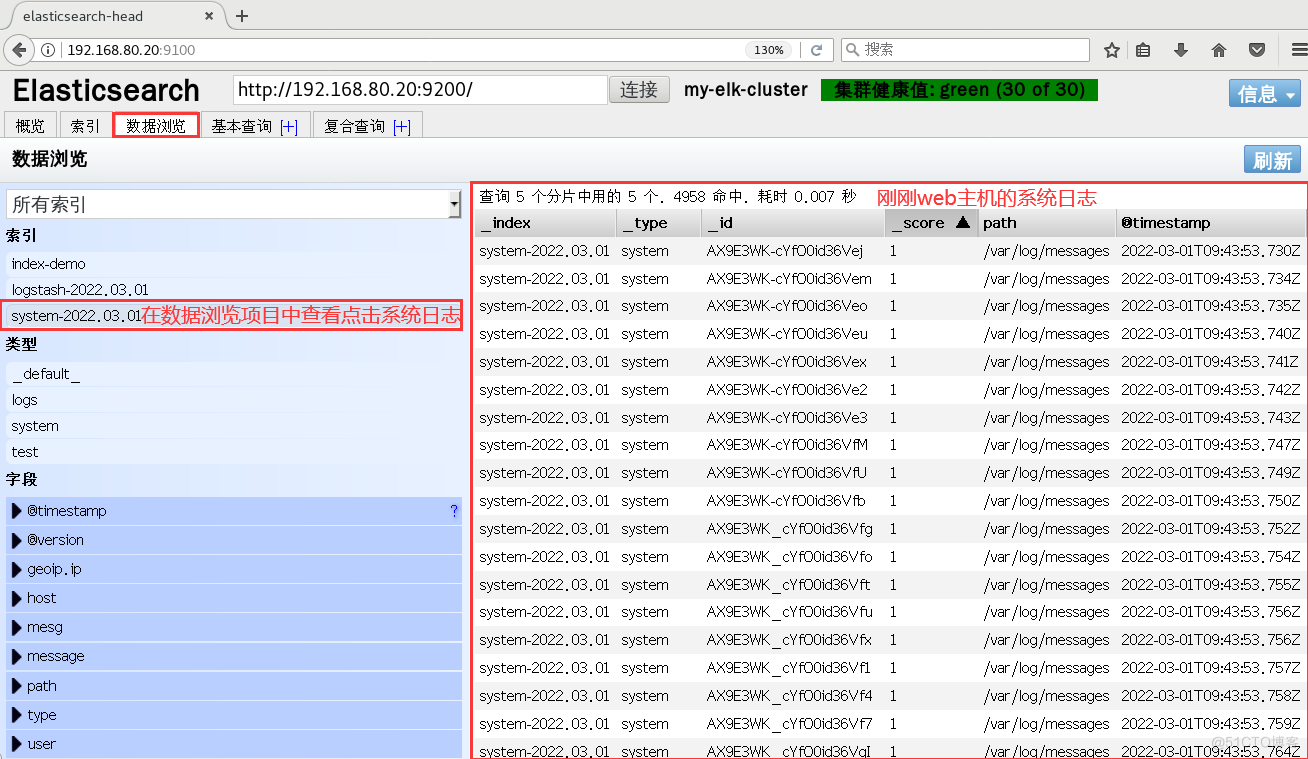Click timestamp 2022-03-01T09:43:53.741Z
This screenshot has width=1308, height=759.
[x=1210, y=362]
